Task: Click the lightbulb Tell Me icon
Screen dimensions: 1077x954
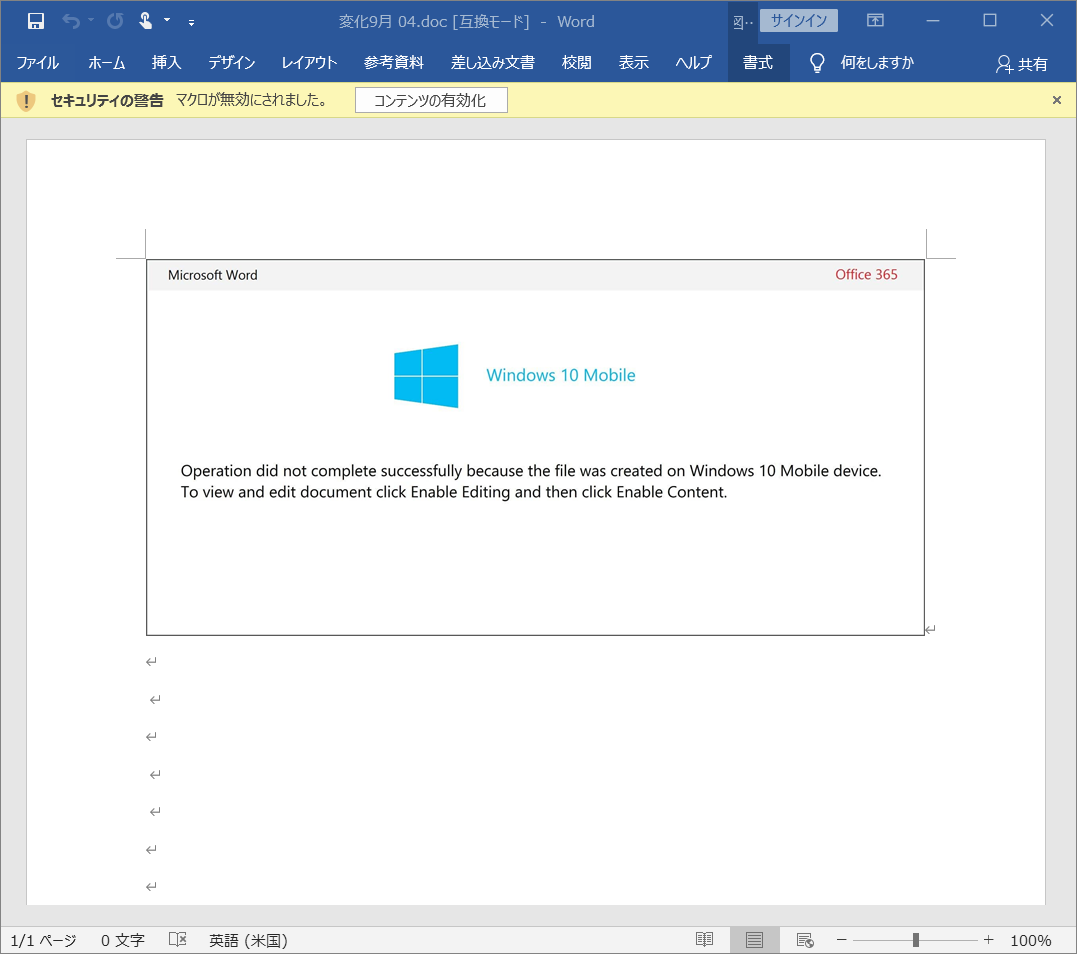Action: 817,63
